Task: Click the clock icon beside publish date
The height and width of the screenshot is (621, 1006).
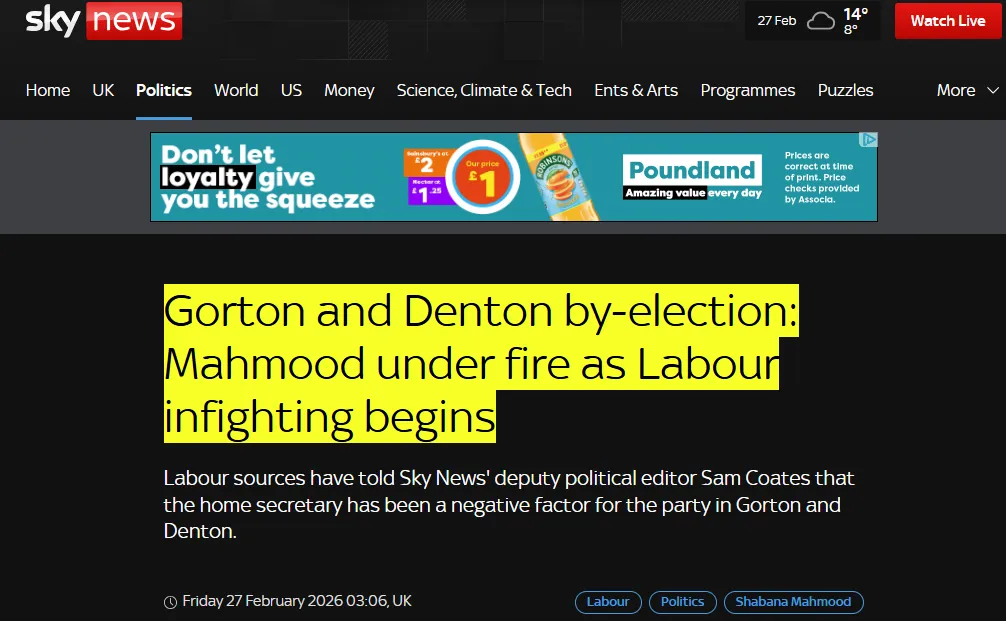Action: tap(170, 602)
